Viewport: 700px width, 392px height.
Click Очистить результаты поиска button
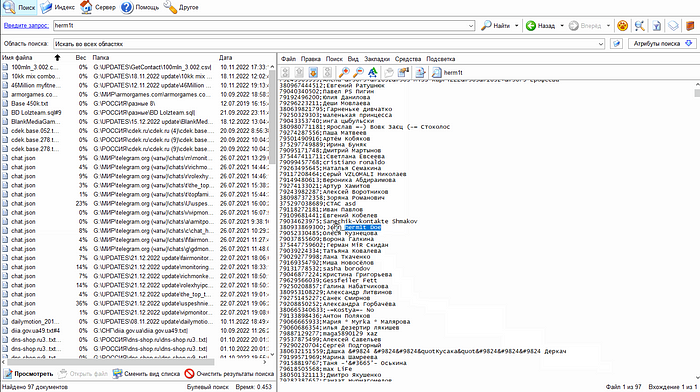pos(229,374)
